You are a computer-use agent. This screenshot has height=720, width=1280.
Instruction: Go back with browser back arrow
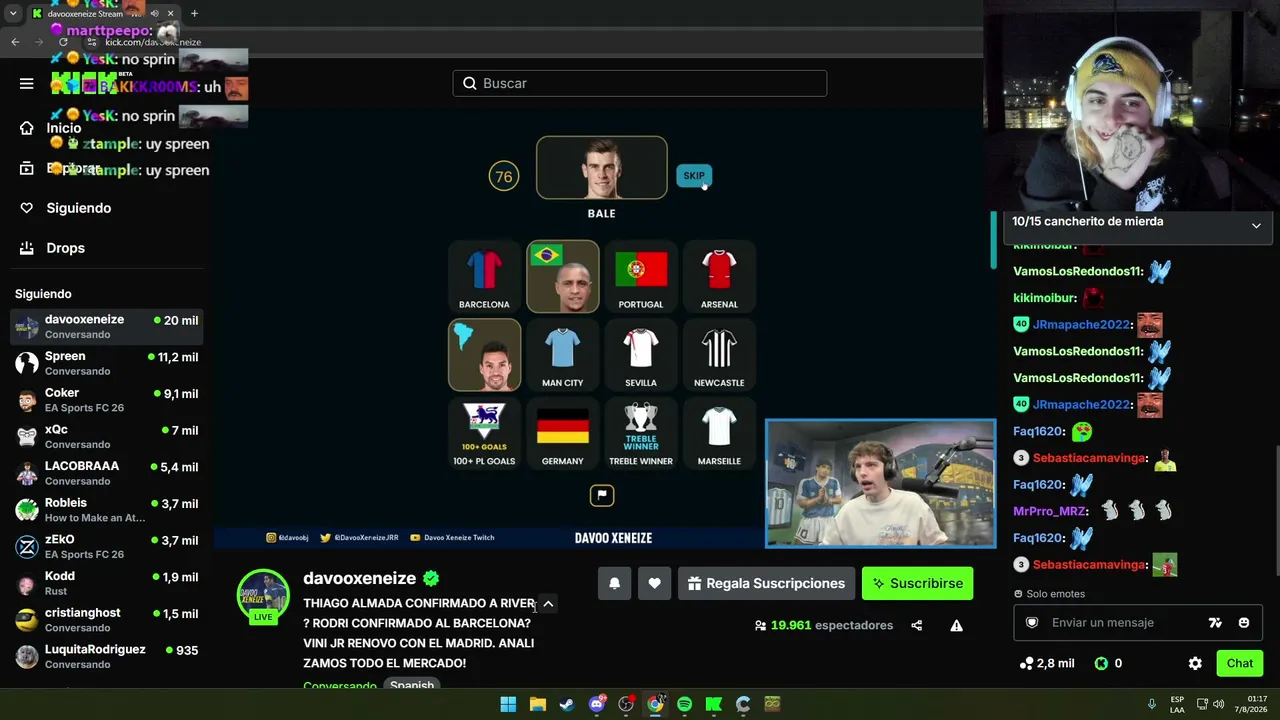point(15,42)
